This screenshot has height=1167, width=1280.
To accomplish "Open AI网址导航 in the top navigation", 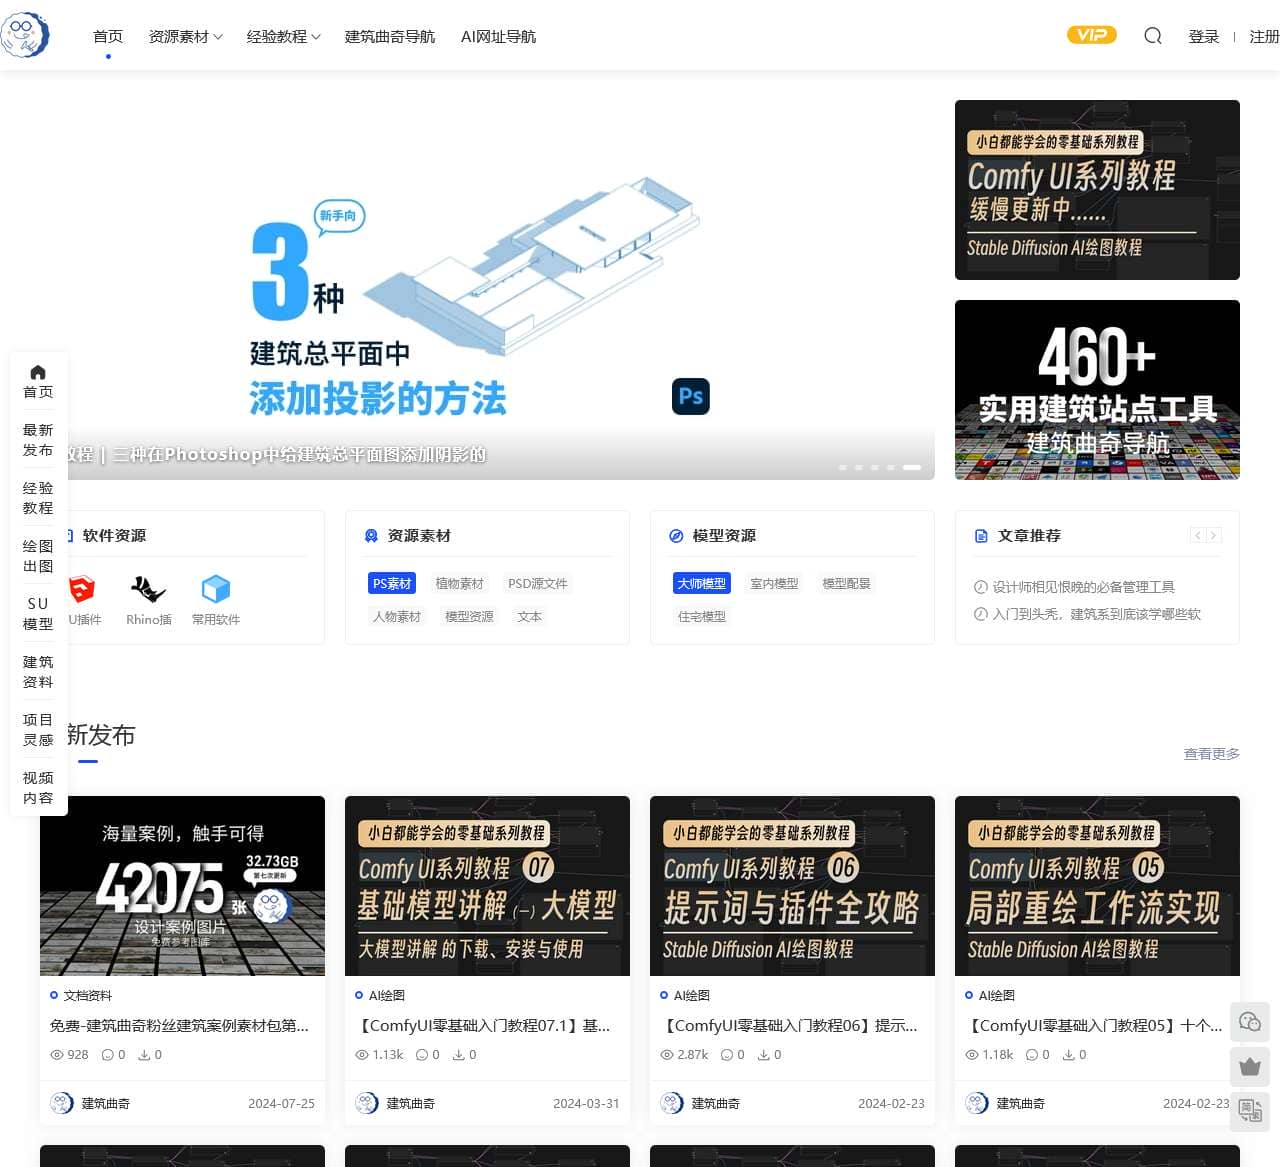I will [x=498, y=37].
